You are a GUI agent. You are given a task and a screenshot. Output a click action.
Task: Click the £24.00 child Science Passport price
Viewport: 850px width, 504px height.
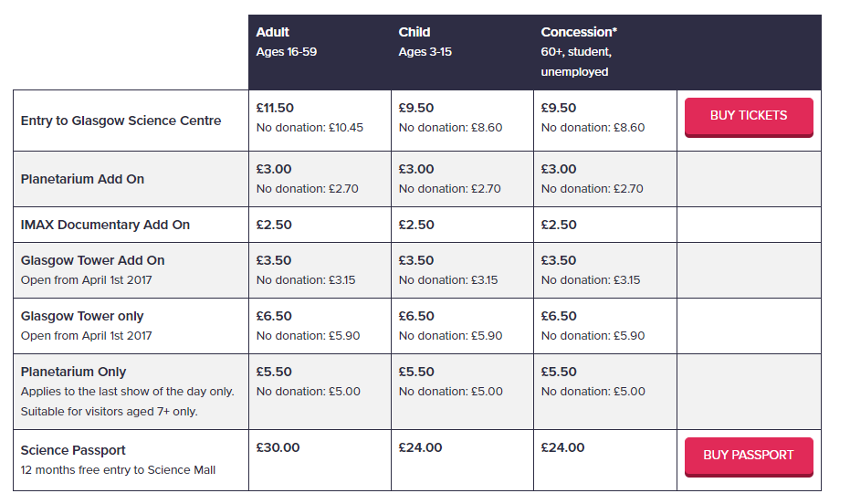click(420, 447)
